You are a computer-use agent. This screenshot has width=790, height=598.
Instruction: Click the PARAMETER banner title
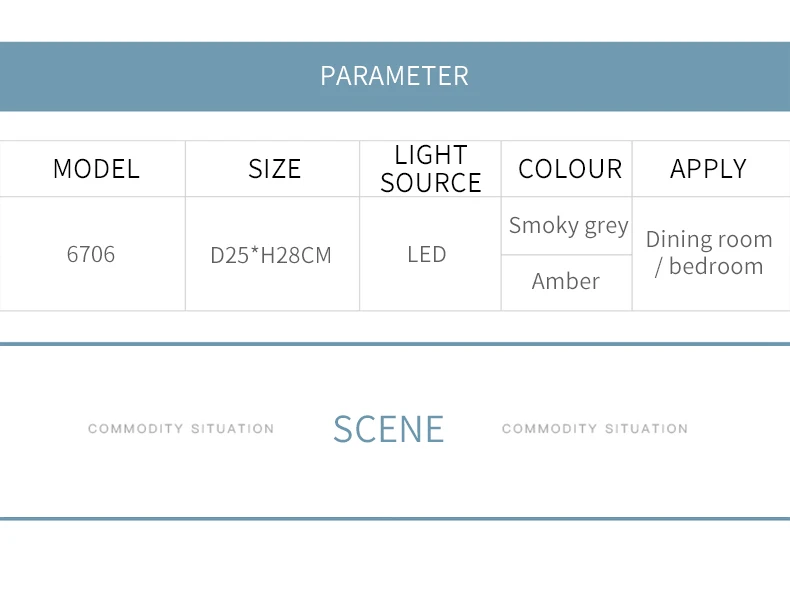394,76
